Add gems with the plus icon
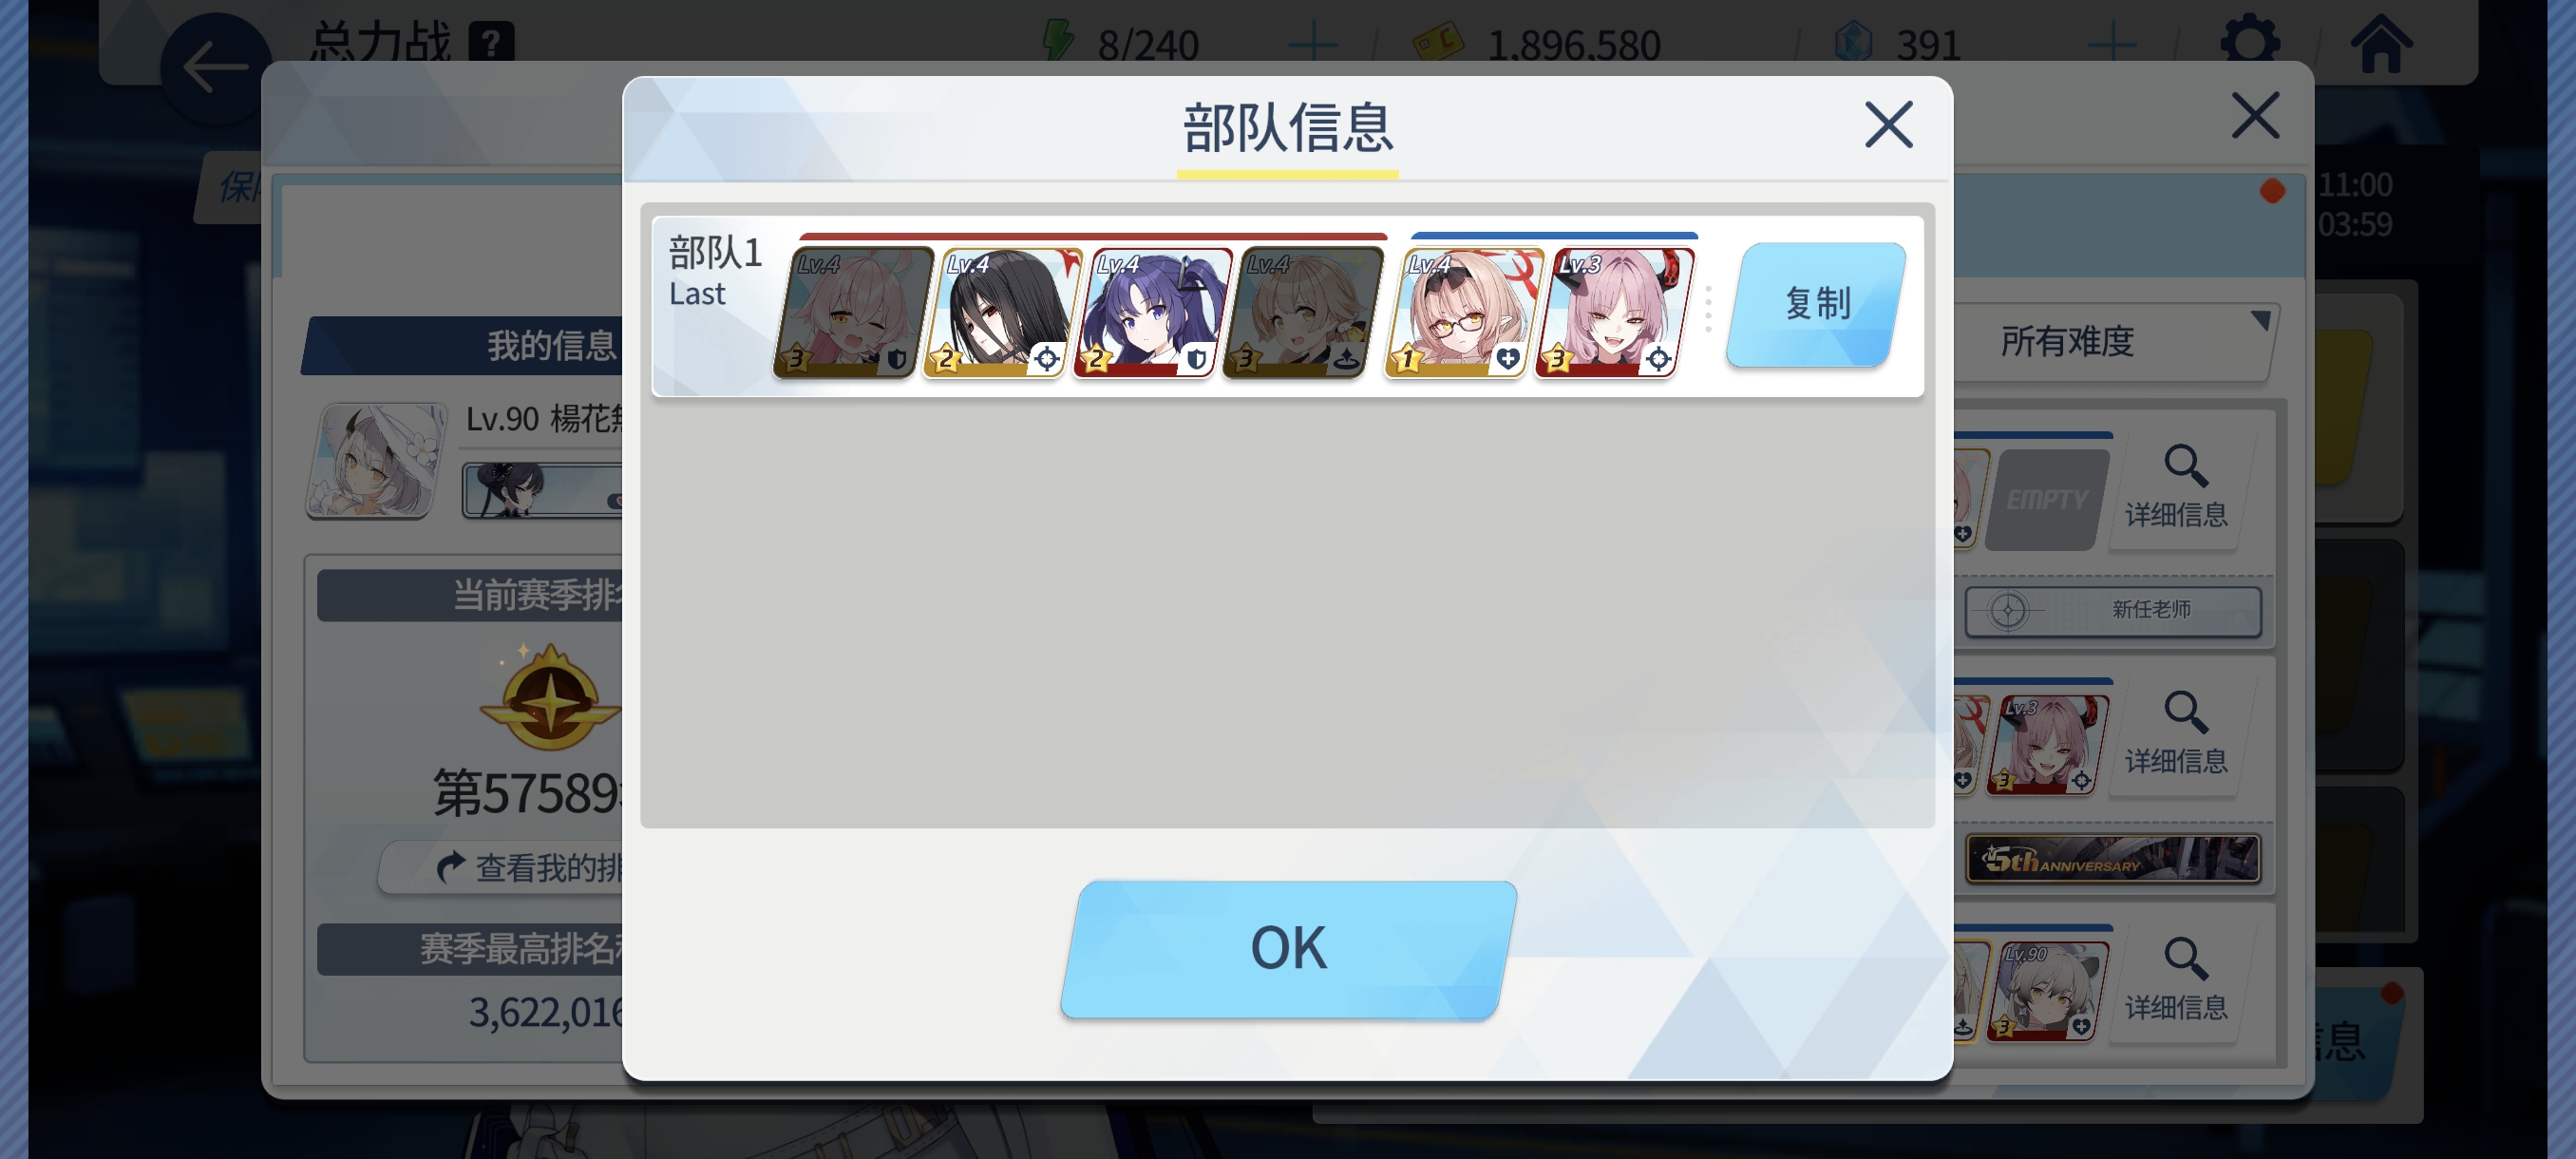This screenshot has width=2576, height=1159. point(2112,44)
